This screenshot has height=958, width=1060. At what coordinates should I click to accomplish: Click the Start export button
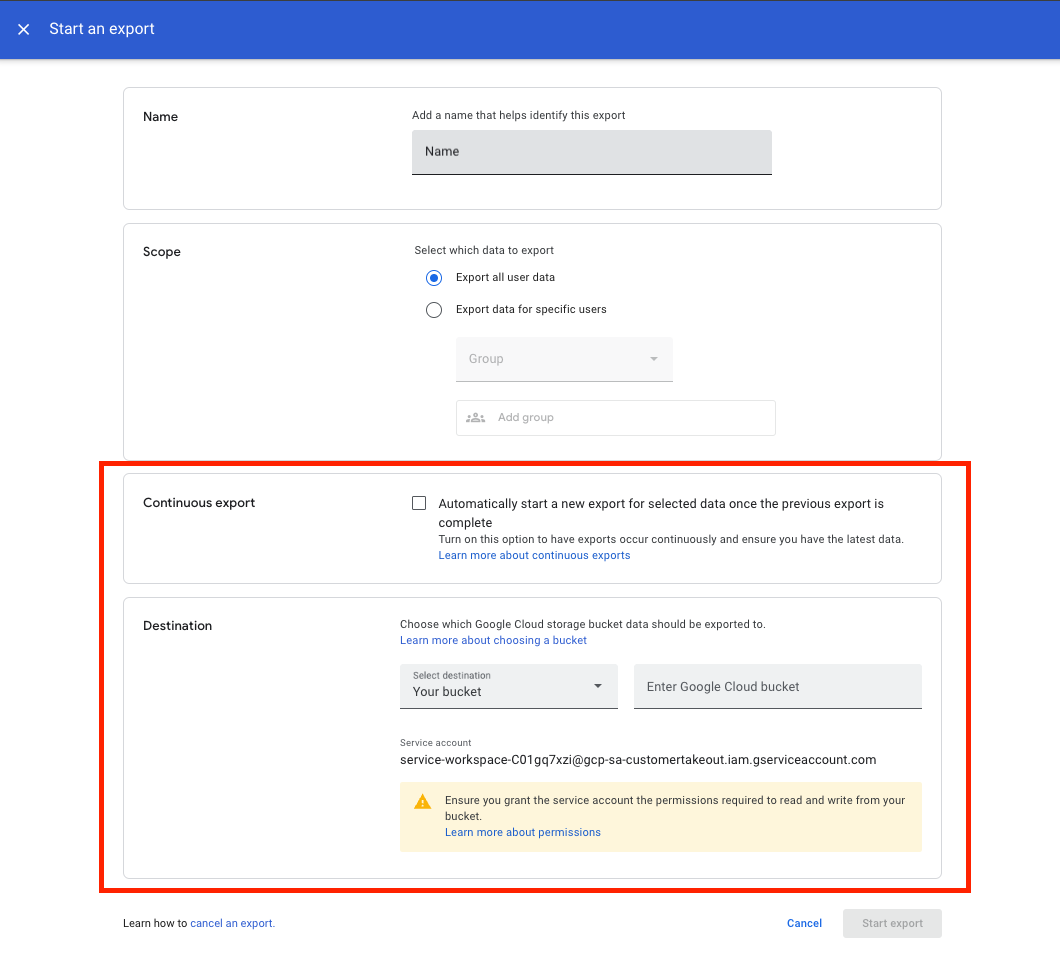tap(892, 924)
